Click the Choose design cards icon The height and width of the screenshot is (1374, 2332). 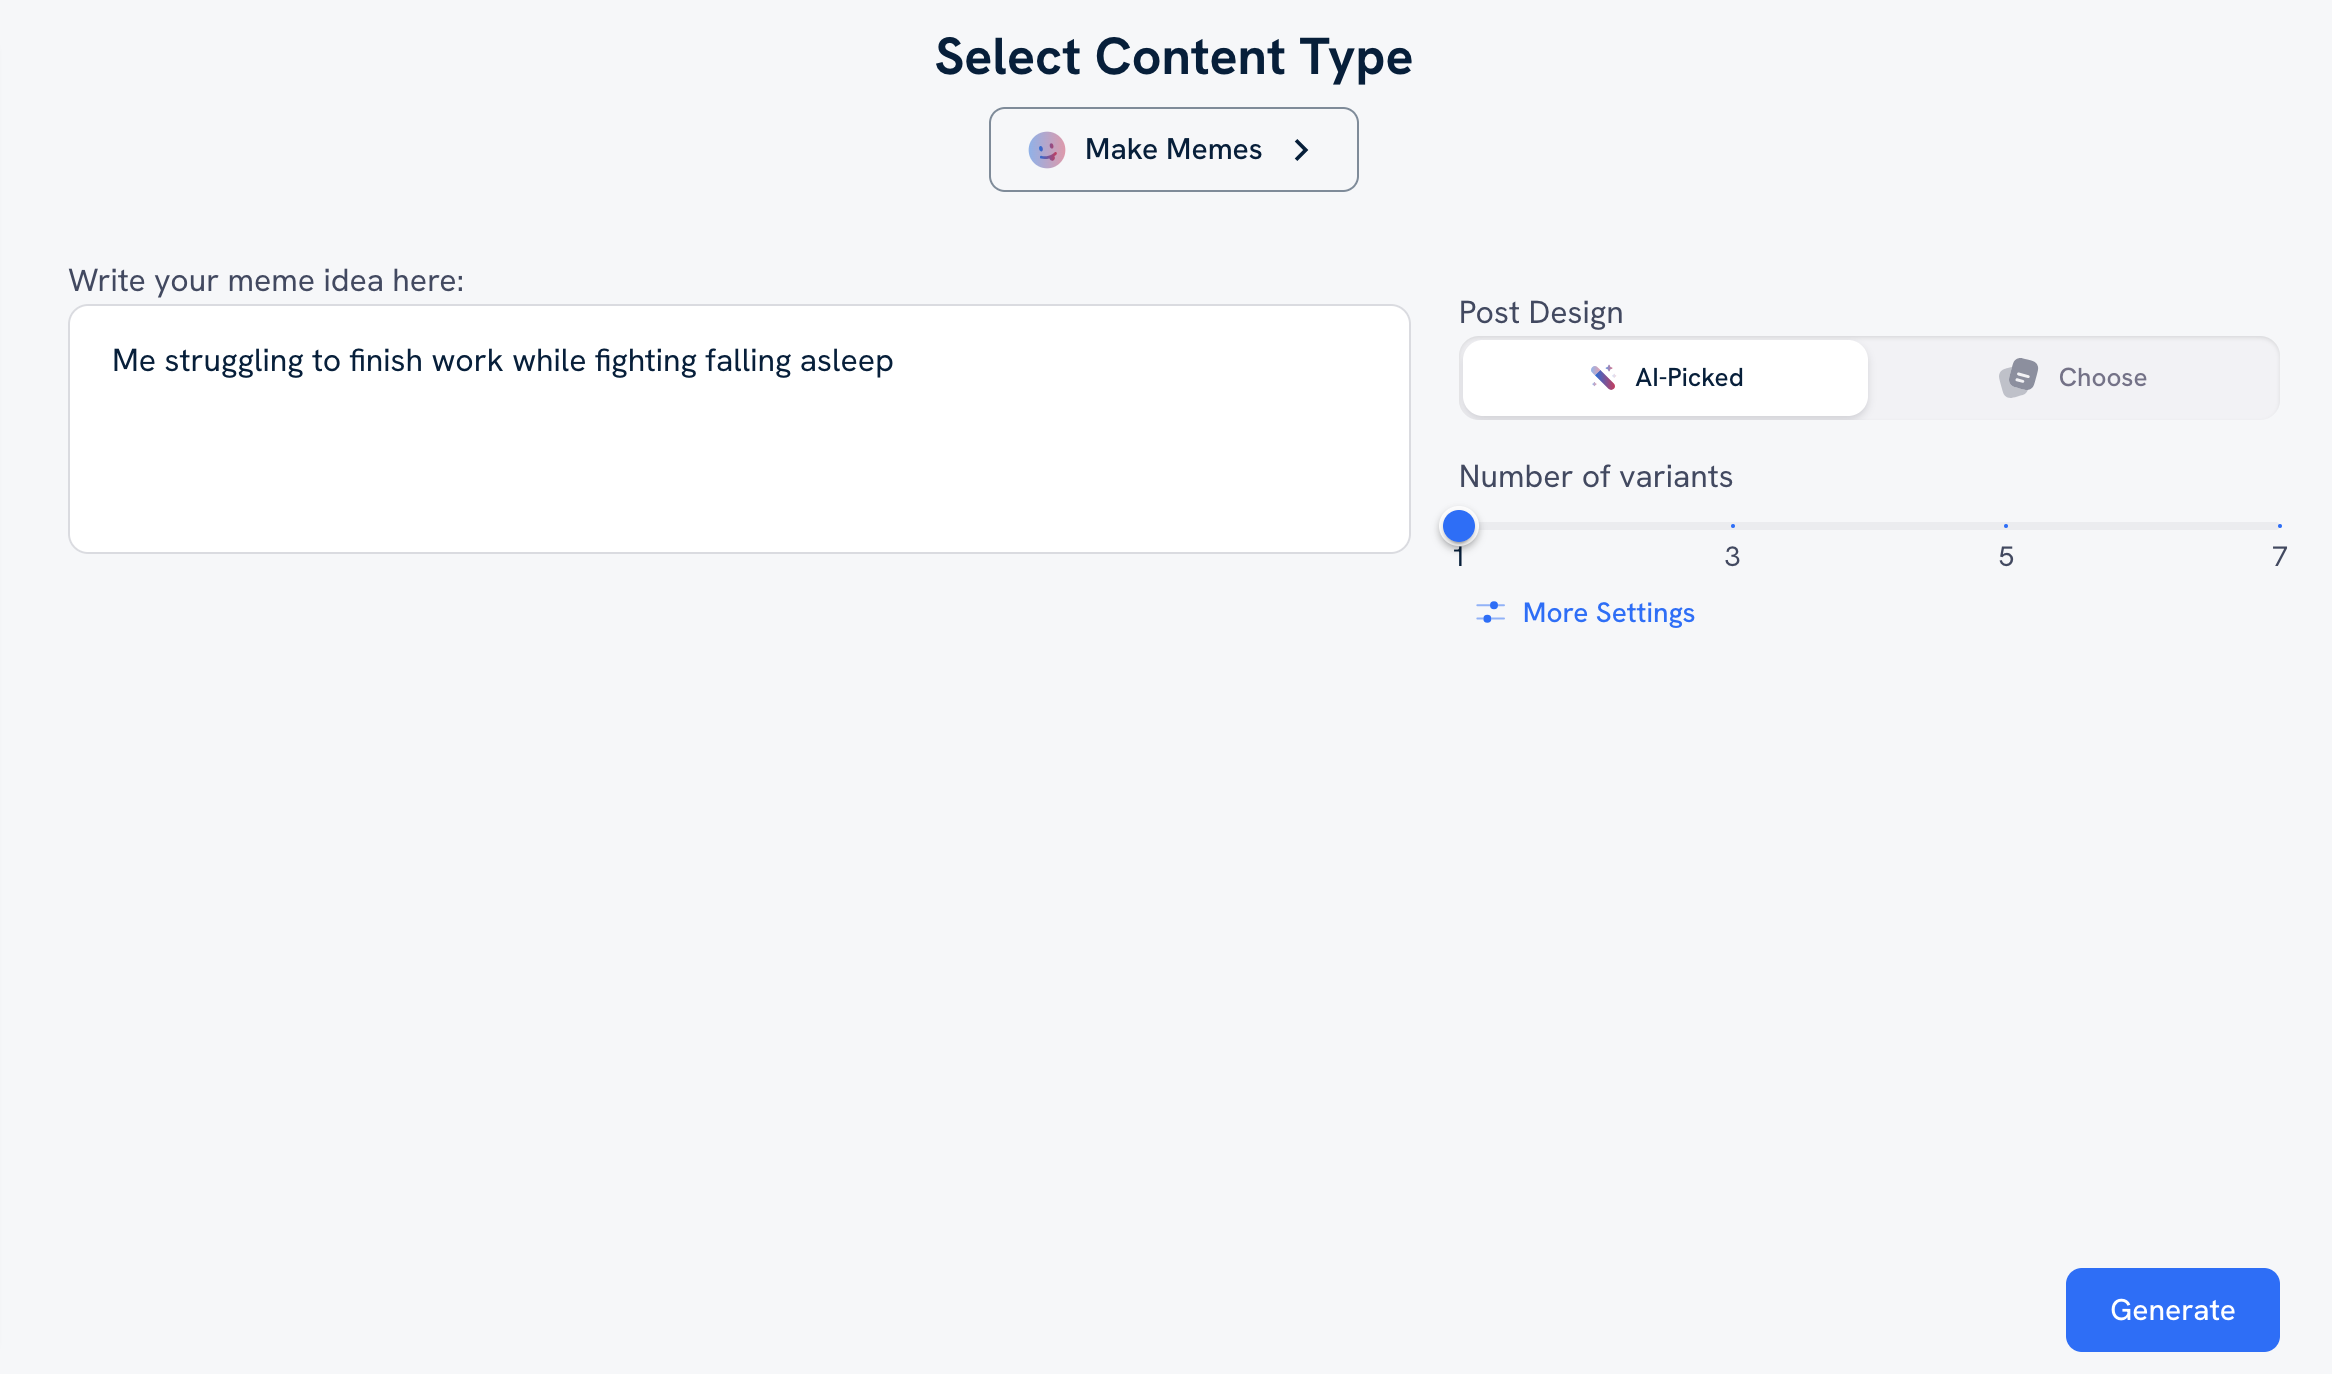pos(2018,377)
